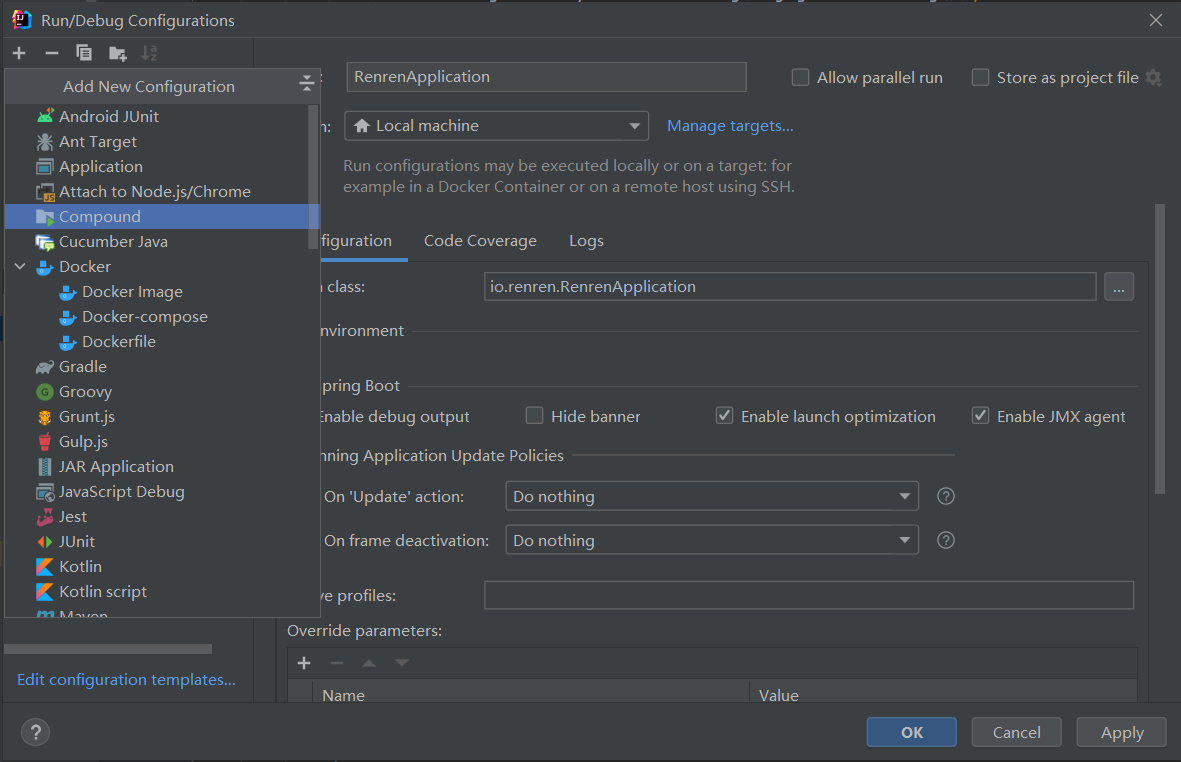Click the collapse icon in Add New Configuration header

point(306,84)
